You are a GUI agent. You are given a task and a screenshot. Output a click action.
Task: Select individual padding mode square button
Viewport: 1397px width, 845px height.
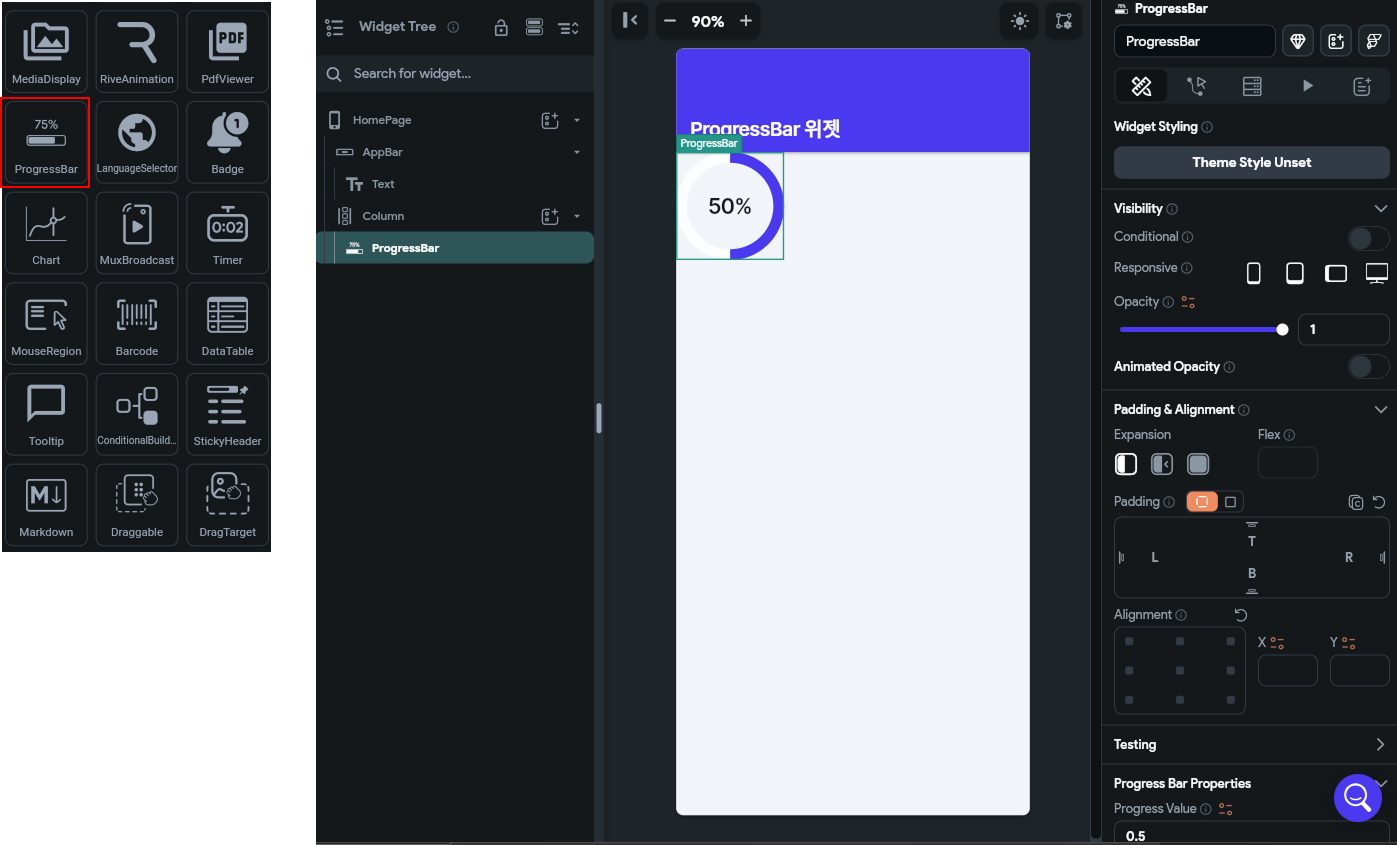click(x=1231, y=502)
